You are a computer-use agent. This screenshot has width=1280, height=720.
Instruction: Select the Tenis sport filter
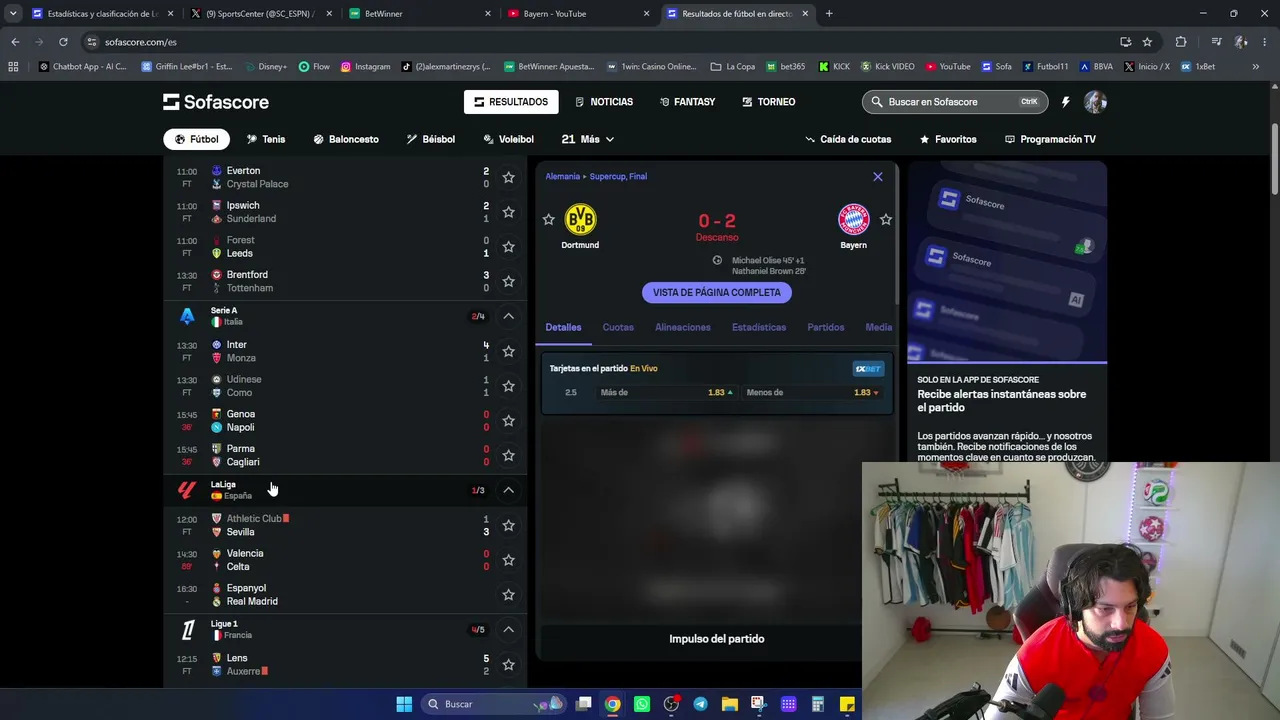click(x=266, y=139)
